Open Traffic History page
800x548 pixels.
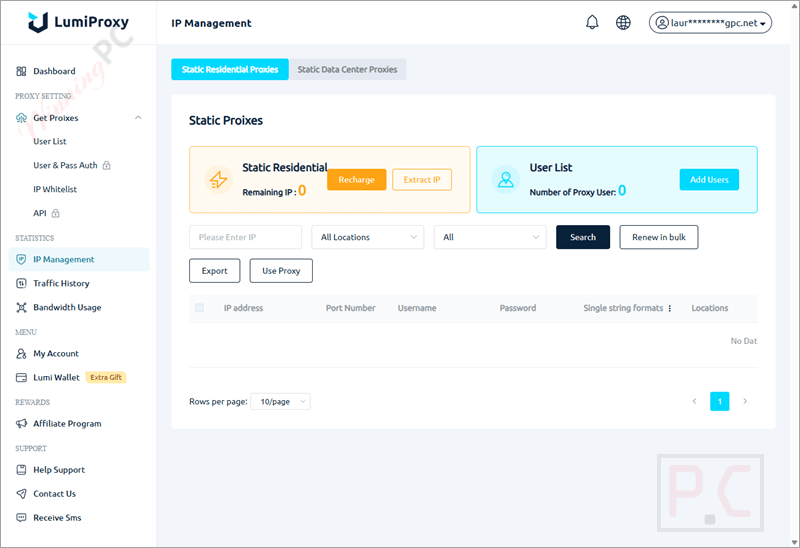pyautogui.click(x=61, y=283)
